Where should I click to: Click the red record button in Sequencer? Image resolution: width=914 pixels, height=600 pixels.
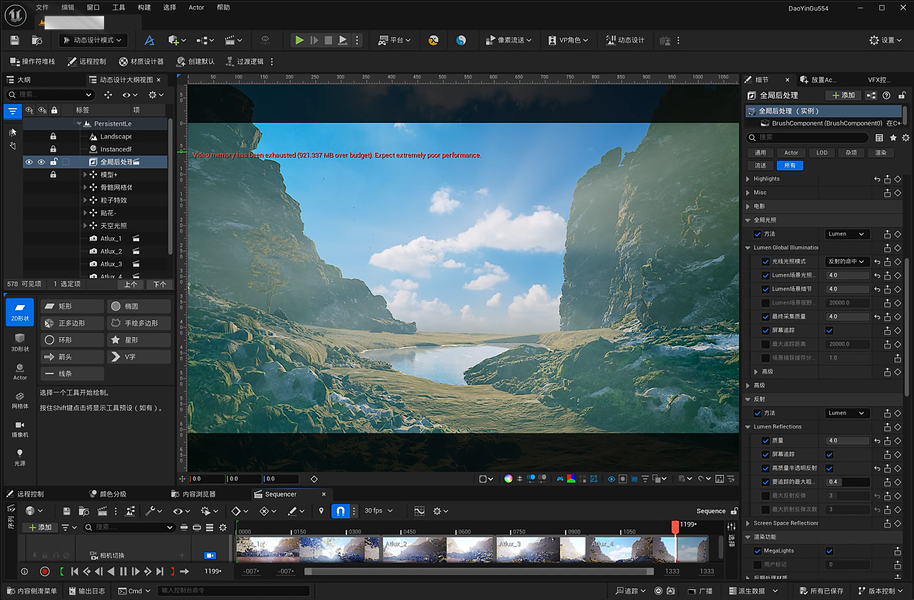(x=44, y=571)
